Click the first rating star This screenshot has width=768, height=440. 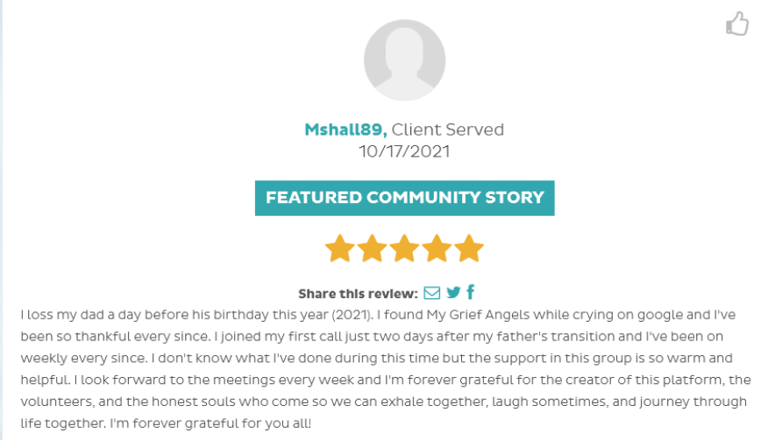click(340, 248)
